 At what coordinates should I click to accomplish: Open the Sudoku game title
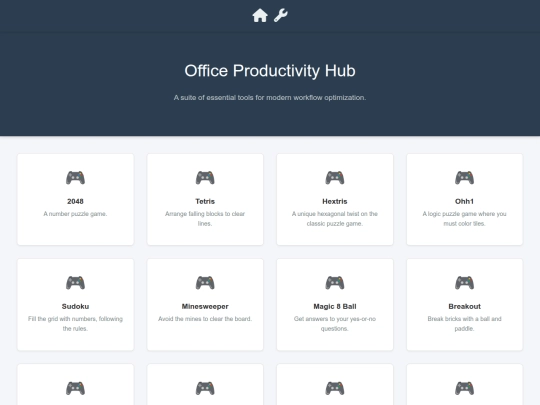click(x=75, y=307)
